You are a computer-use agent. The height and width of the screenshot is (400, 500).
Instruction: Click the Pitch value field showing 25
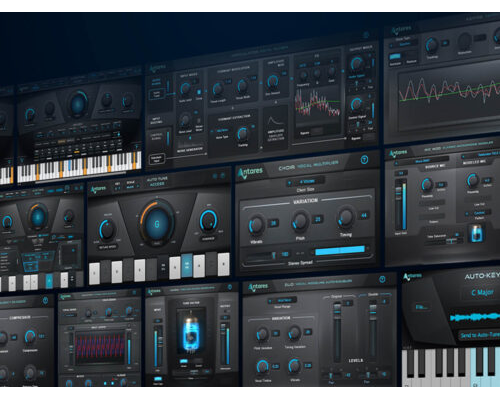pos(318,219)
